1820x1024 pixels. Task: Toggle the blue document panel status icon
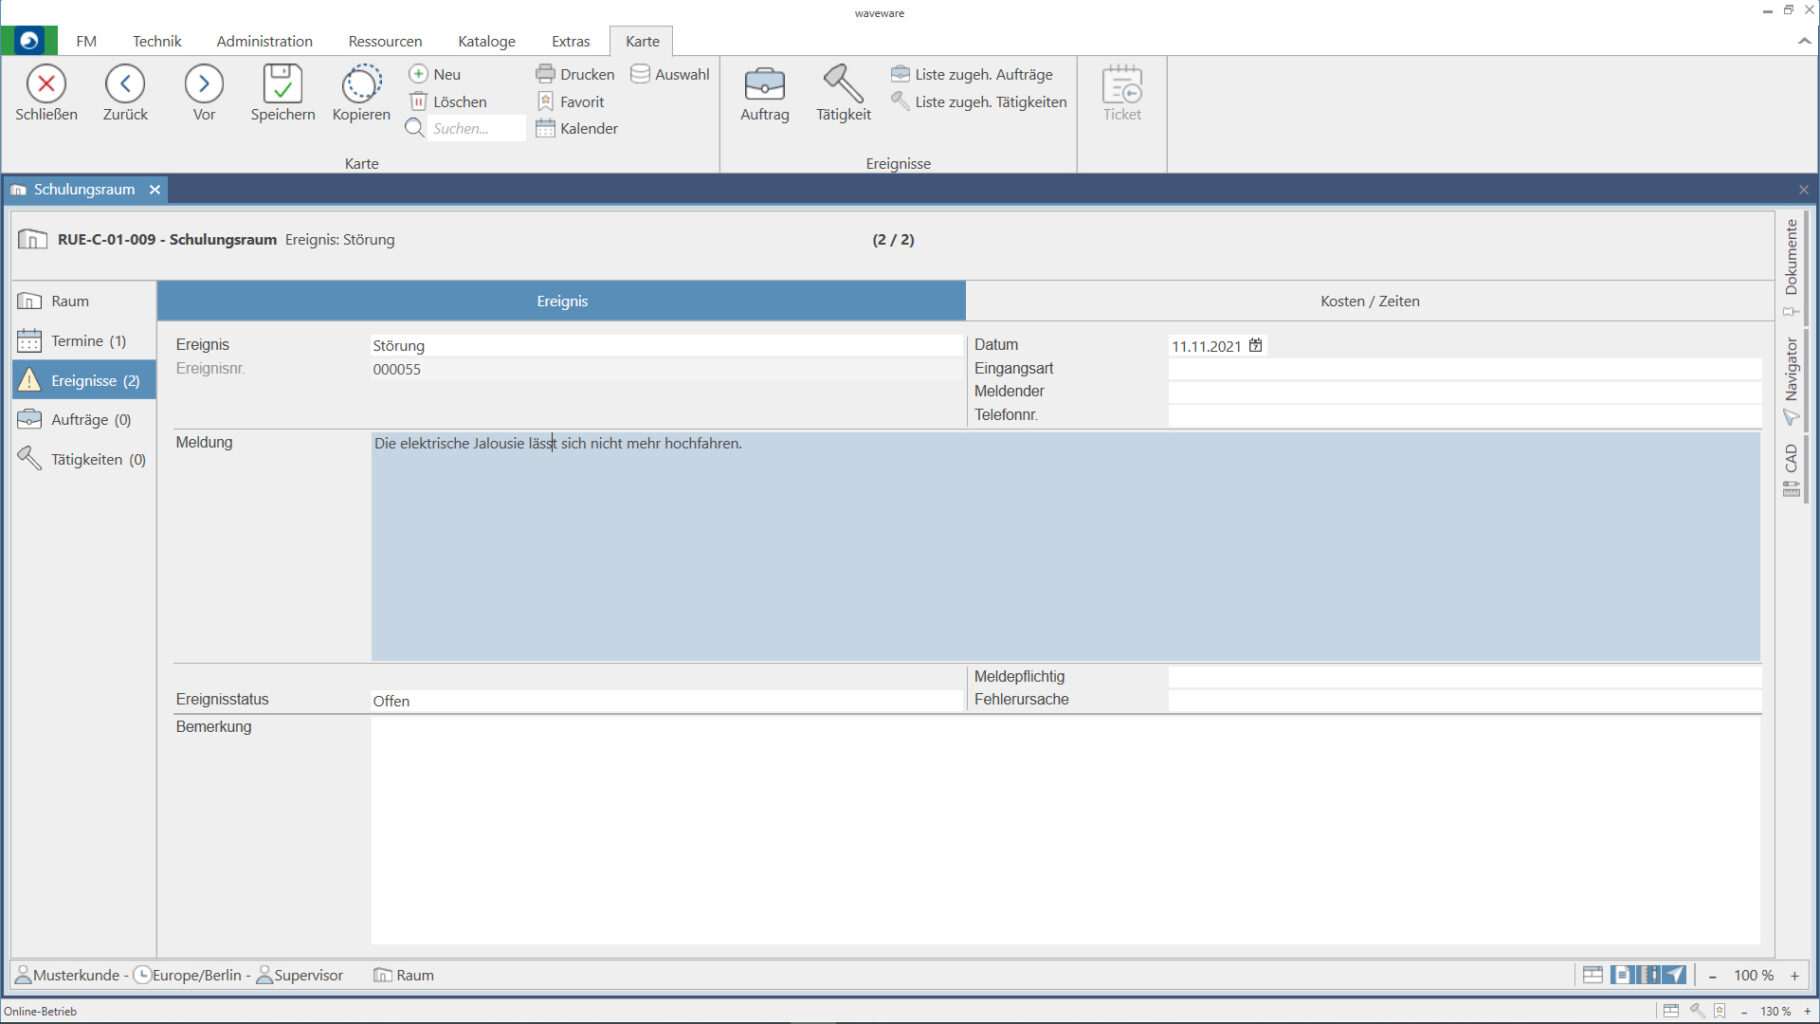(1621, 975)
